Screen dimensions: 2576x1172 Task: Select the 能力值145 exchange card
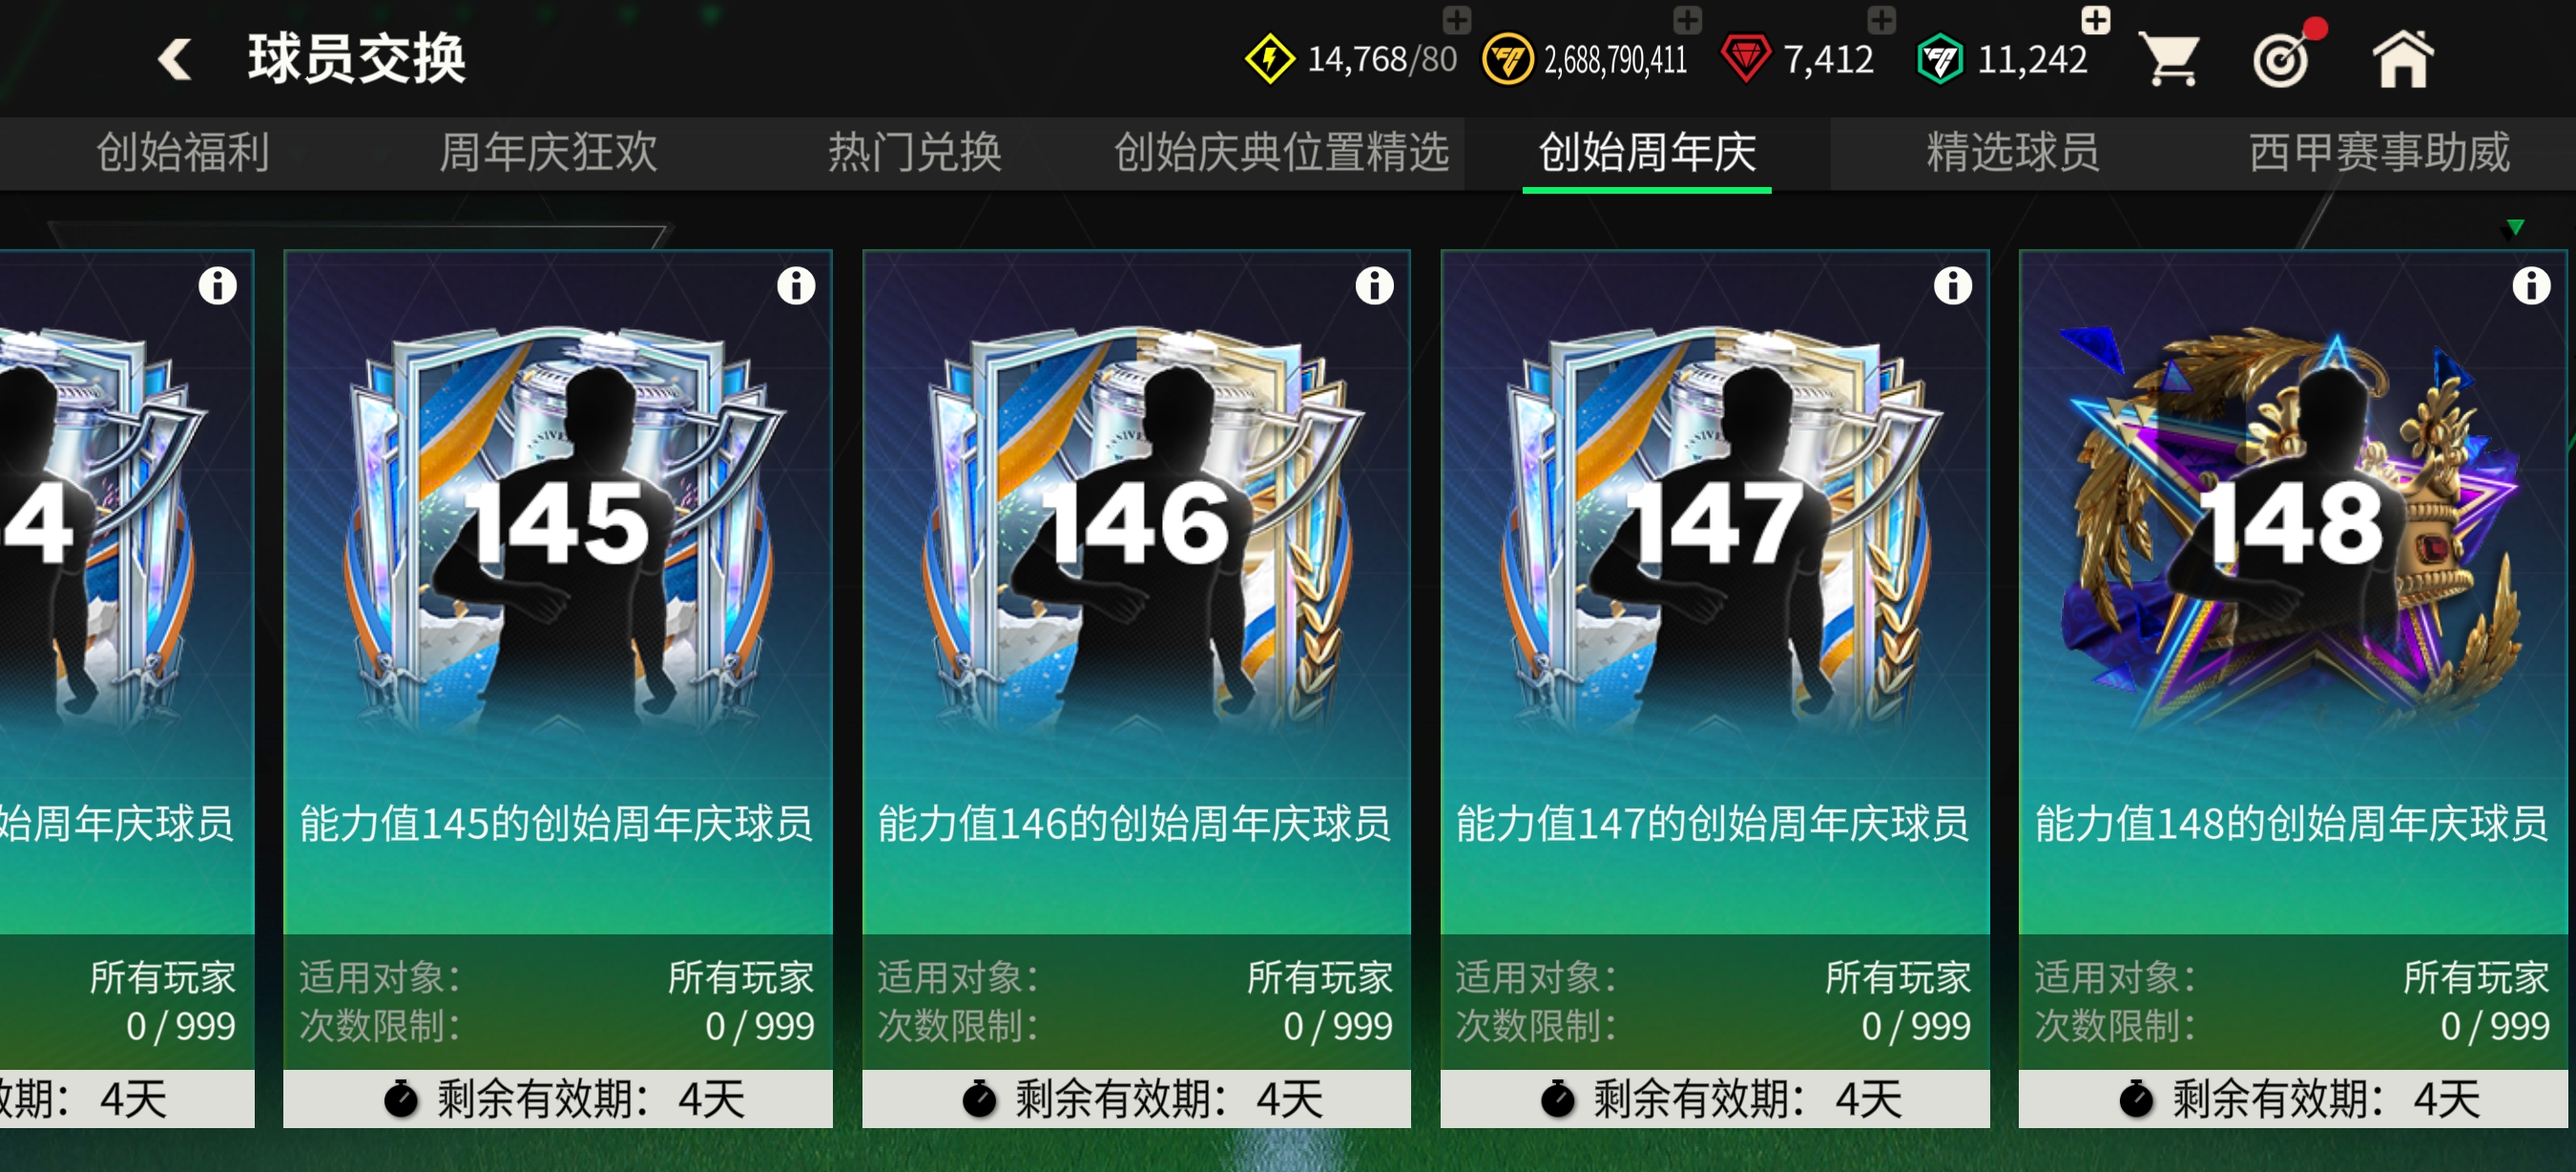coord(558,689)
